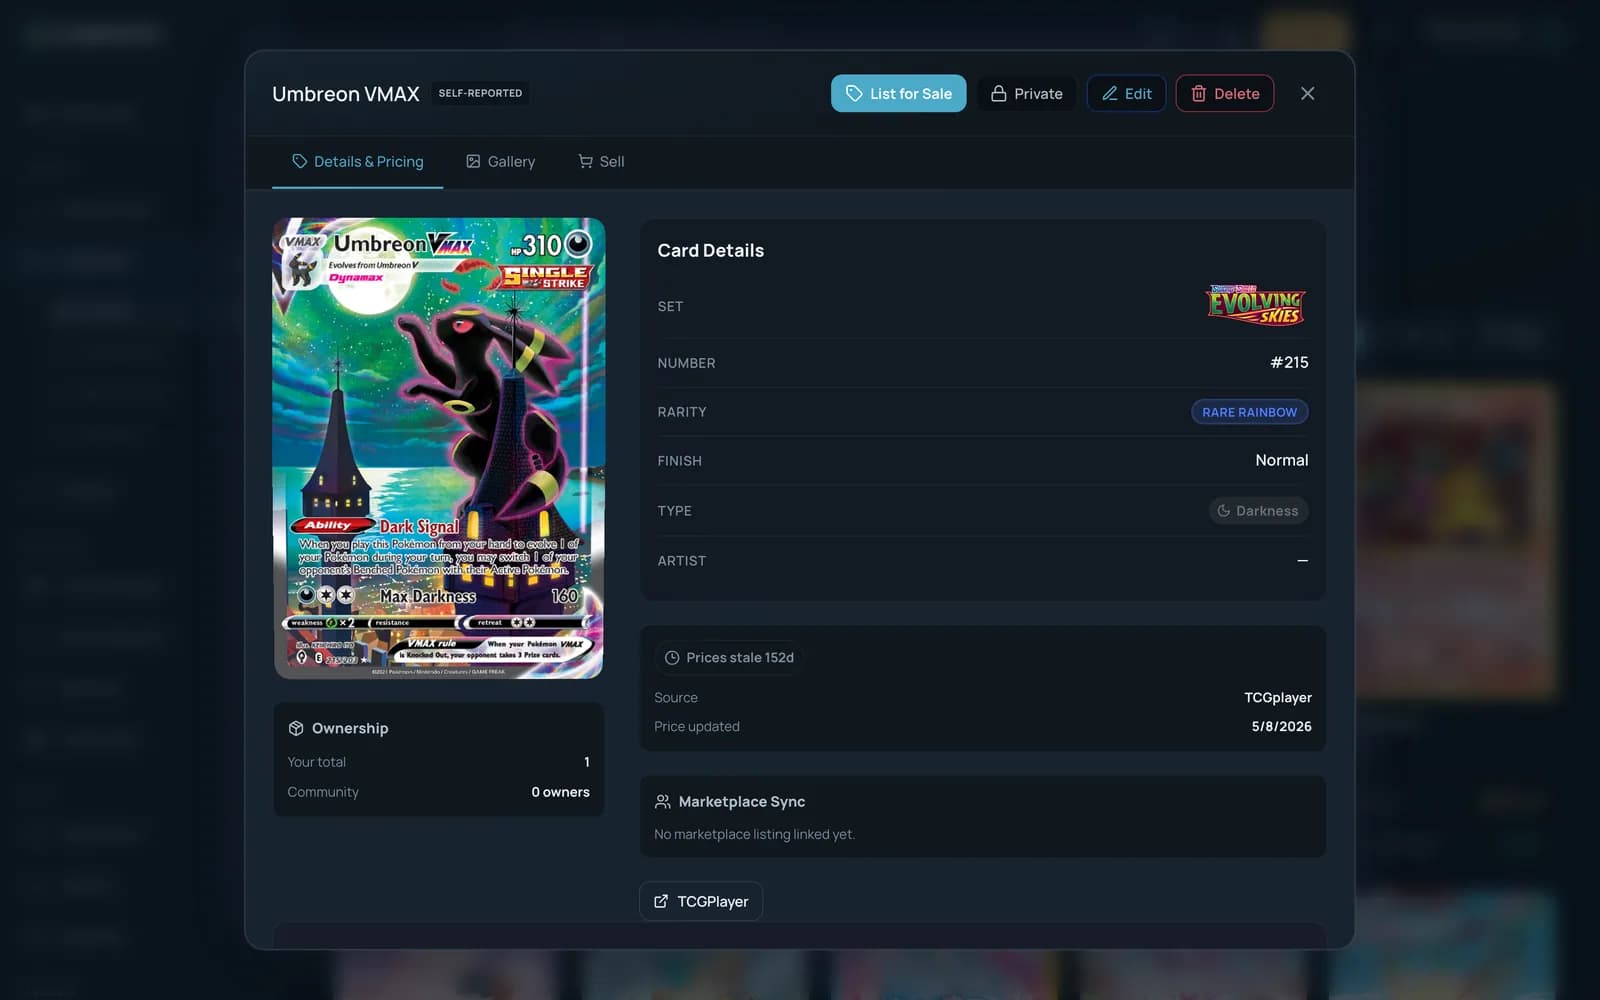
Task: Click the List for Sale button
Action: tap(898, 93)
